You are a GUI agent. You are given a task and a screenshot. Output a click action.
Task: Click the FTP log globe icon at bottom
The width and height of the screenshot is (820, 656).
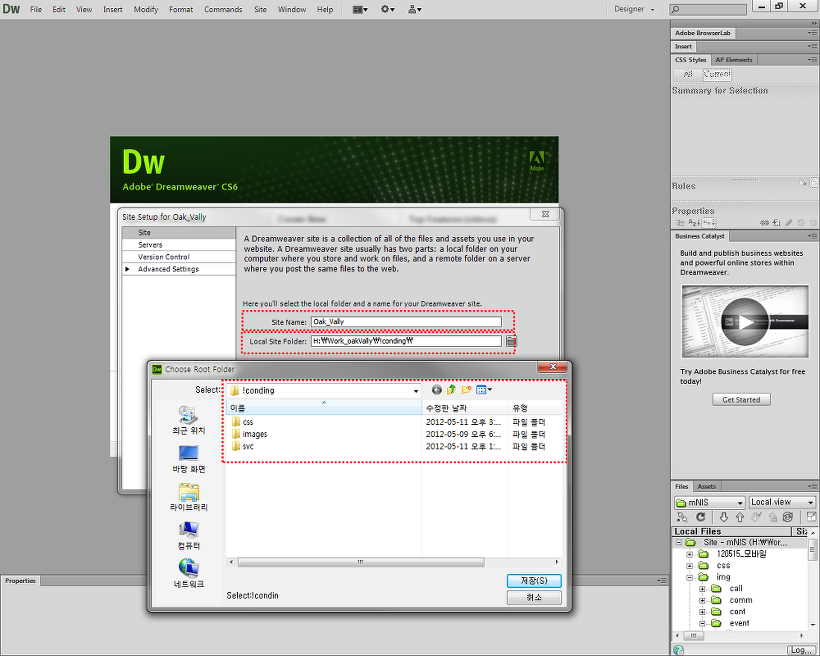[x=679, y=650]
